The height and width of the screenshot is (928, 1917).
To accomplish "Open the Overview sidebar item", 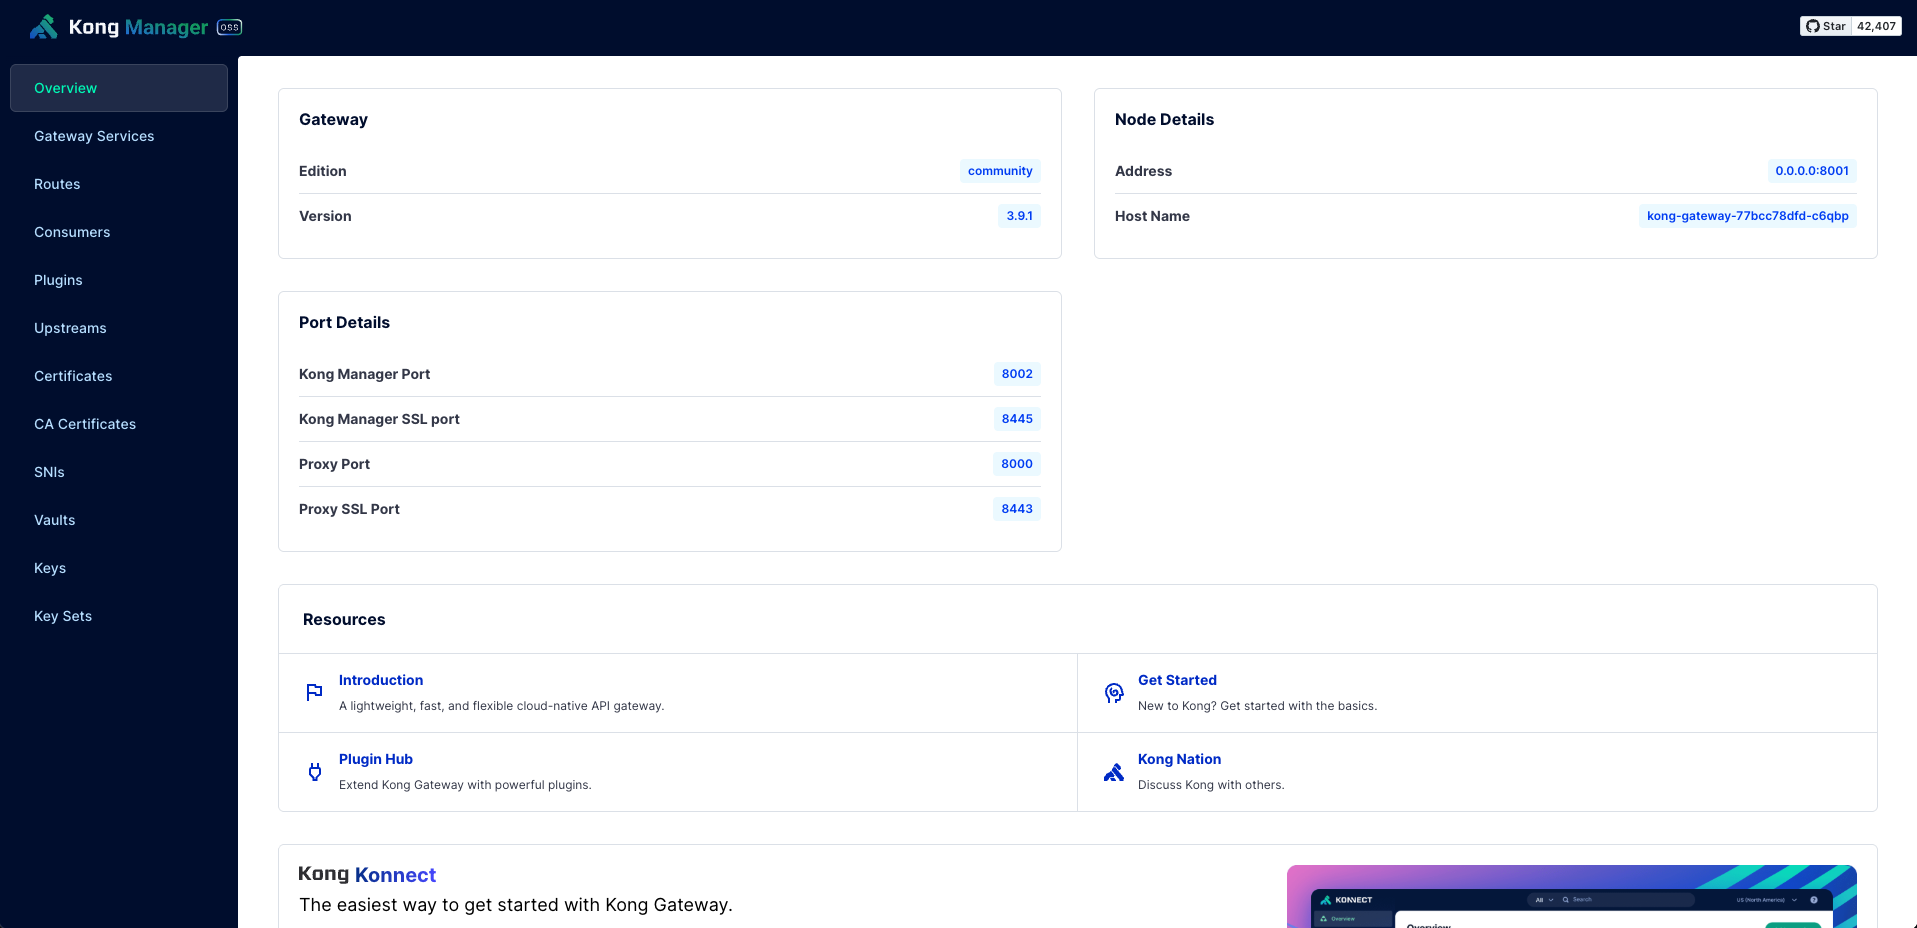I will click(119, 88).
